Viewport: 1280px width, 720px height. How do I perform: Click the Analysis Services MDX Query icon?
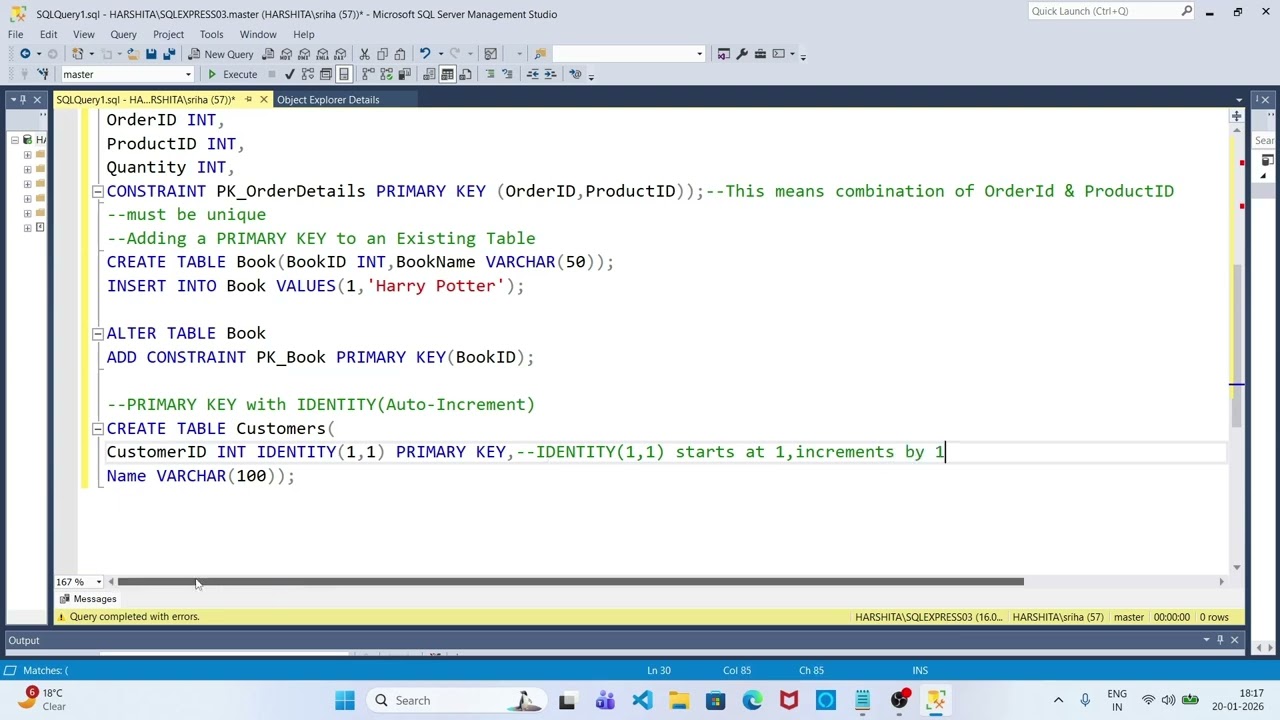pyautogui.click(x=286, y=54)
